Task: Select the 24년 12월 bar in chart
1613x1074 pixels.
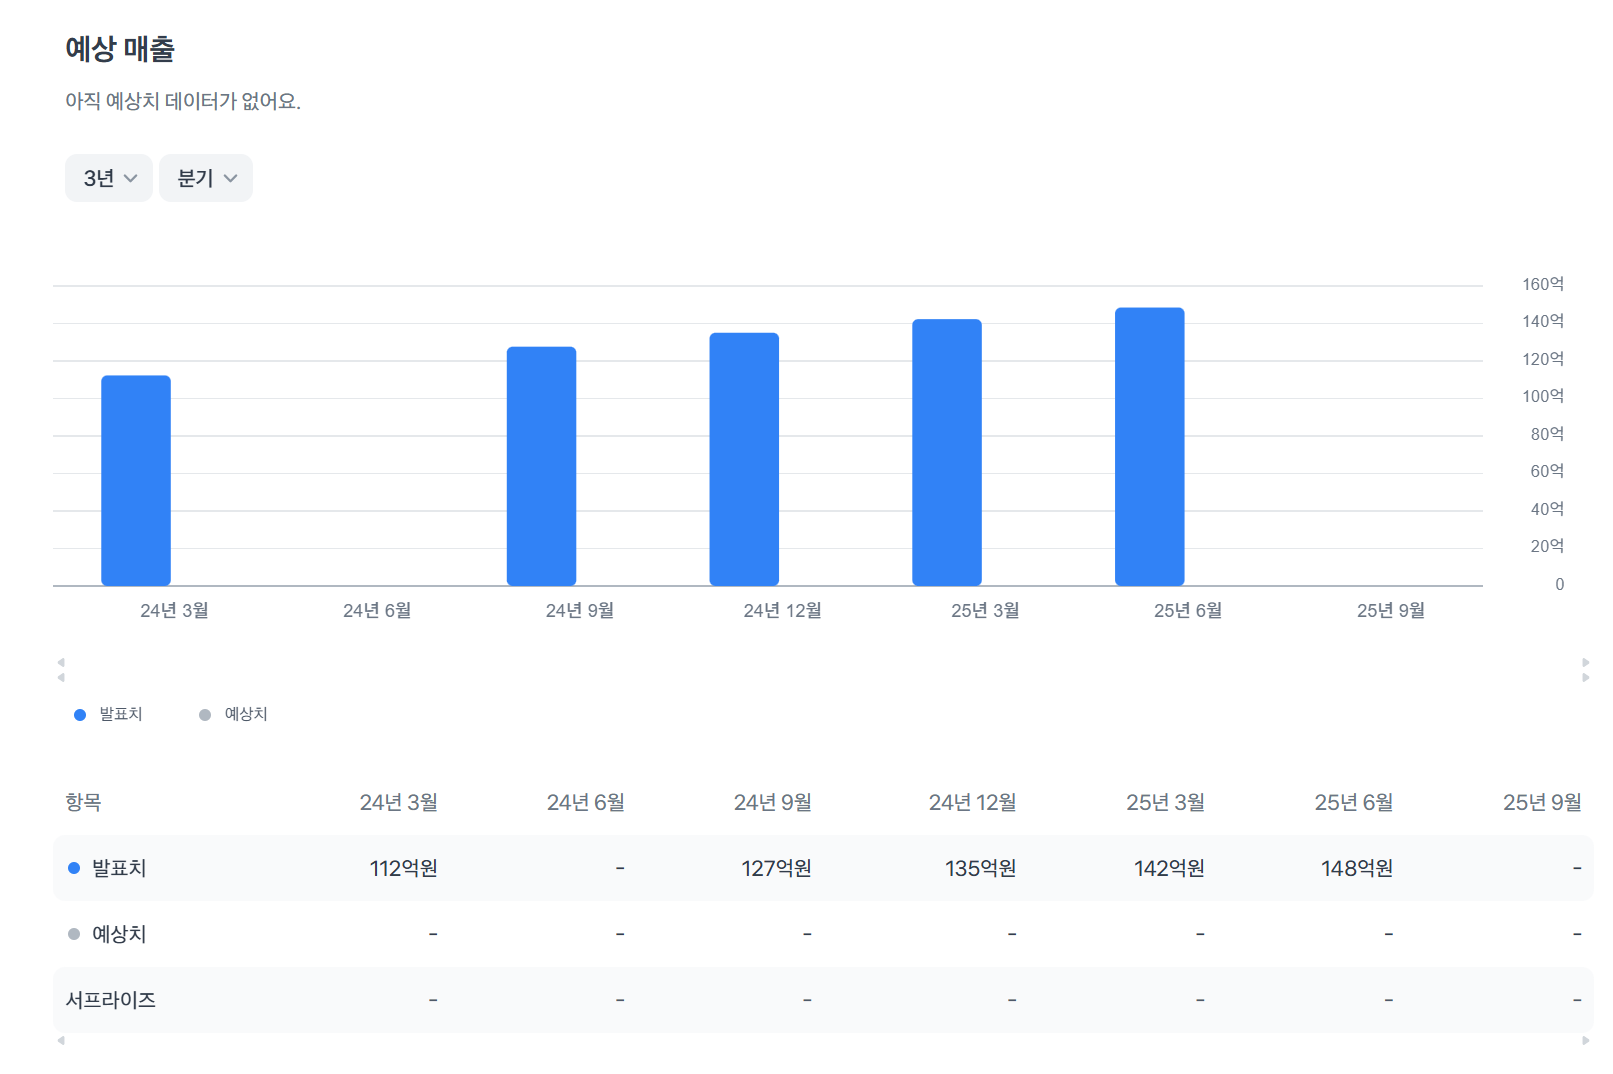Action: [x=744, y=459]
